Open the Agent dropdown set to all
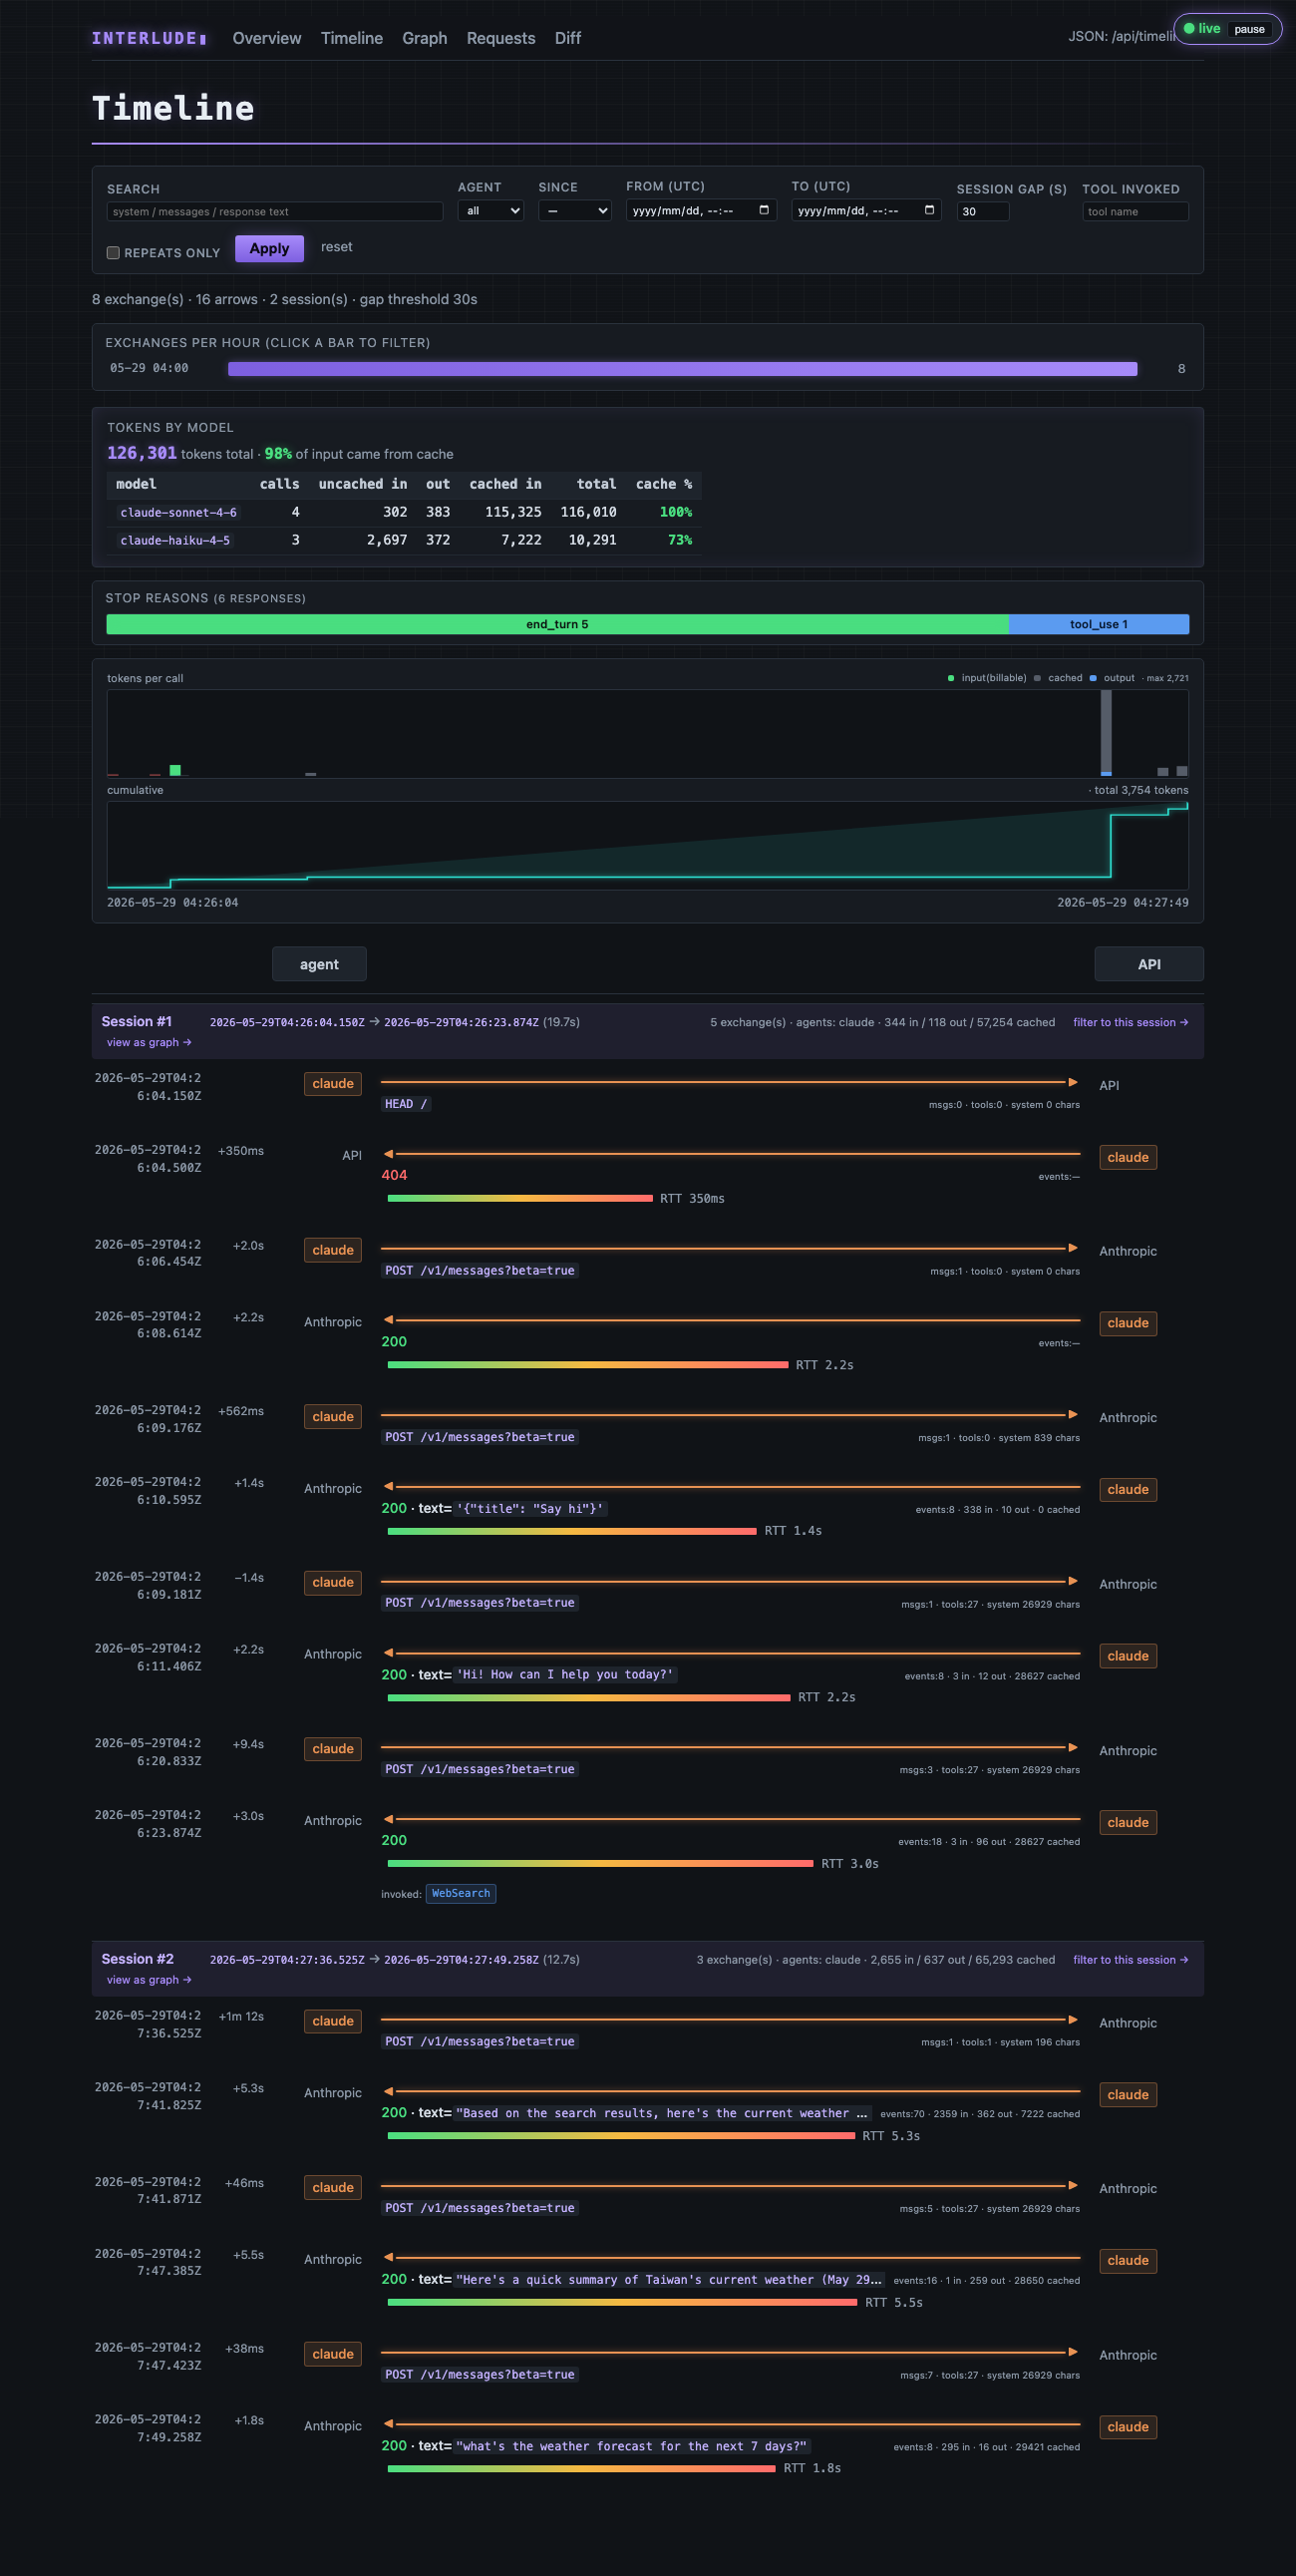The height and width of the screenshot is (2576, 1296). click(491, 211)
